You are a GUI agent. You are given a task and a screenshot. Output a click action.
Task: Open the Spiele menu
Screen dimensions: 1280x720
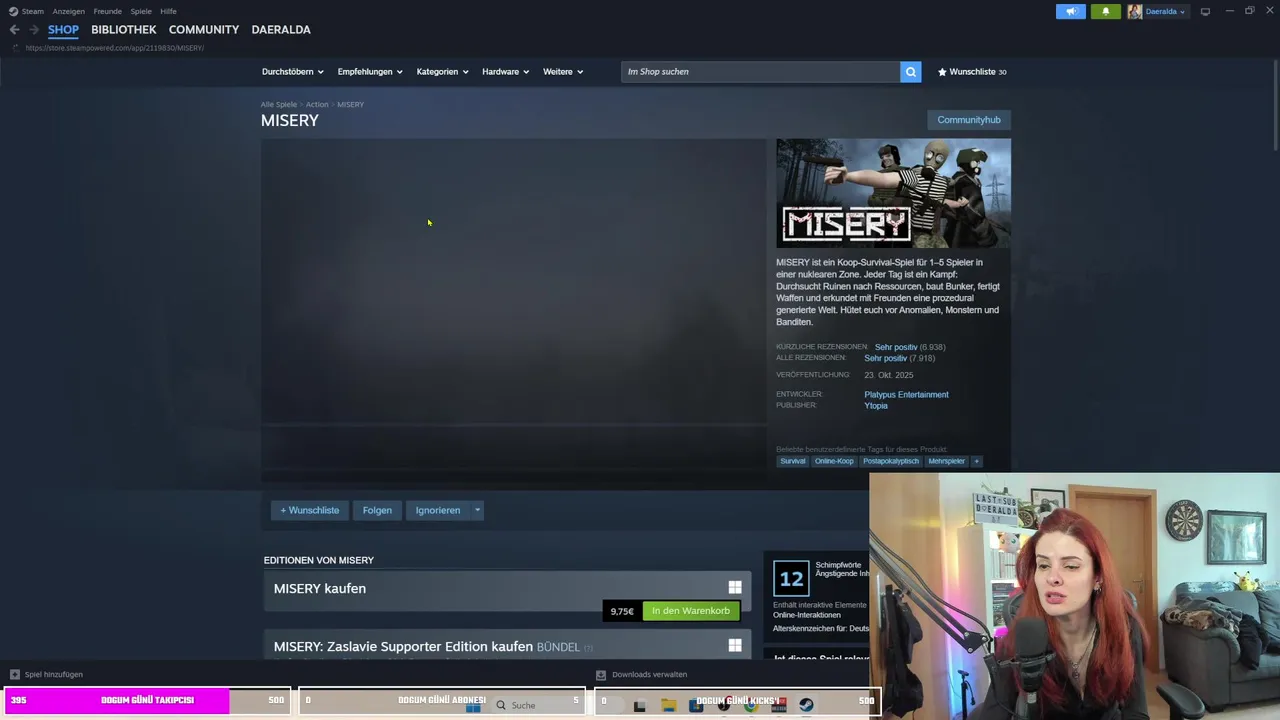(141, 11)
